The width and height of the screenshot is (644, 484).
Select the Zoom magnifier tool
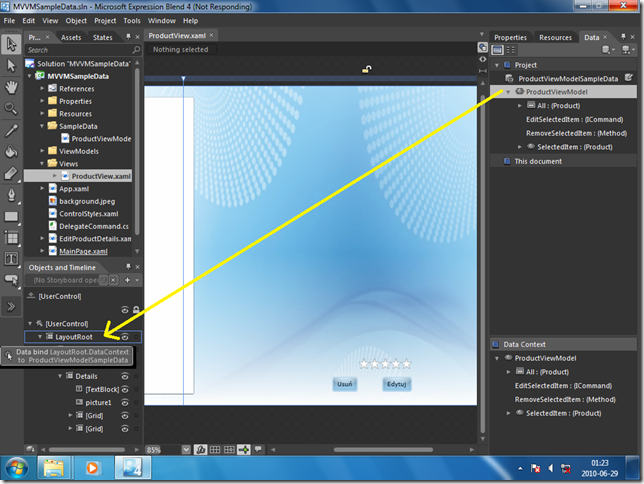(11, 108)
